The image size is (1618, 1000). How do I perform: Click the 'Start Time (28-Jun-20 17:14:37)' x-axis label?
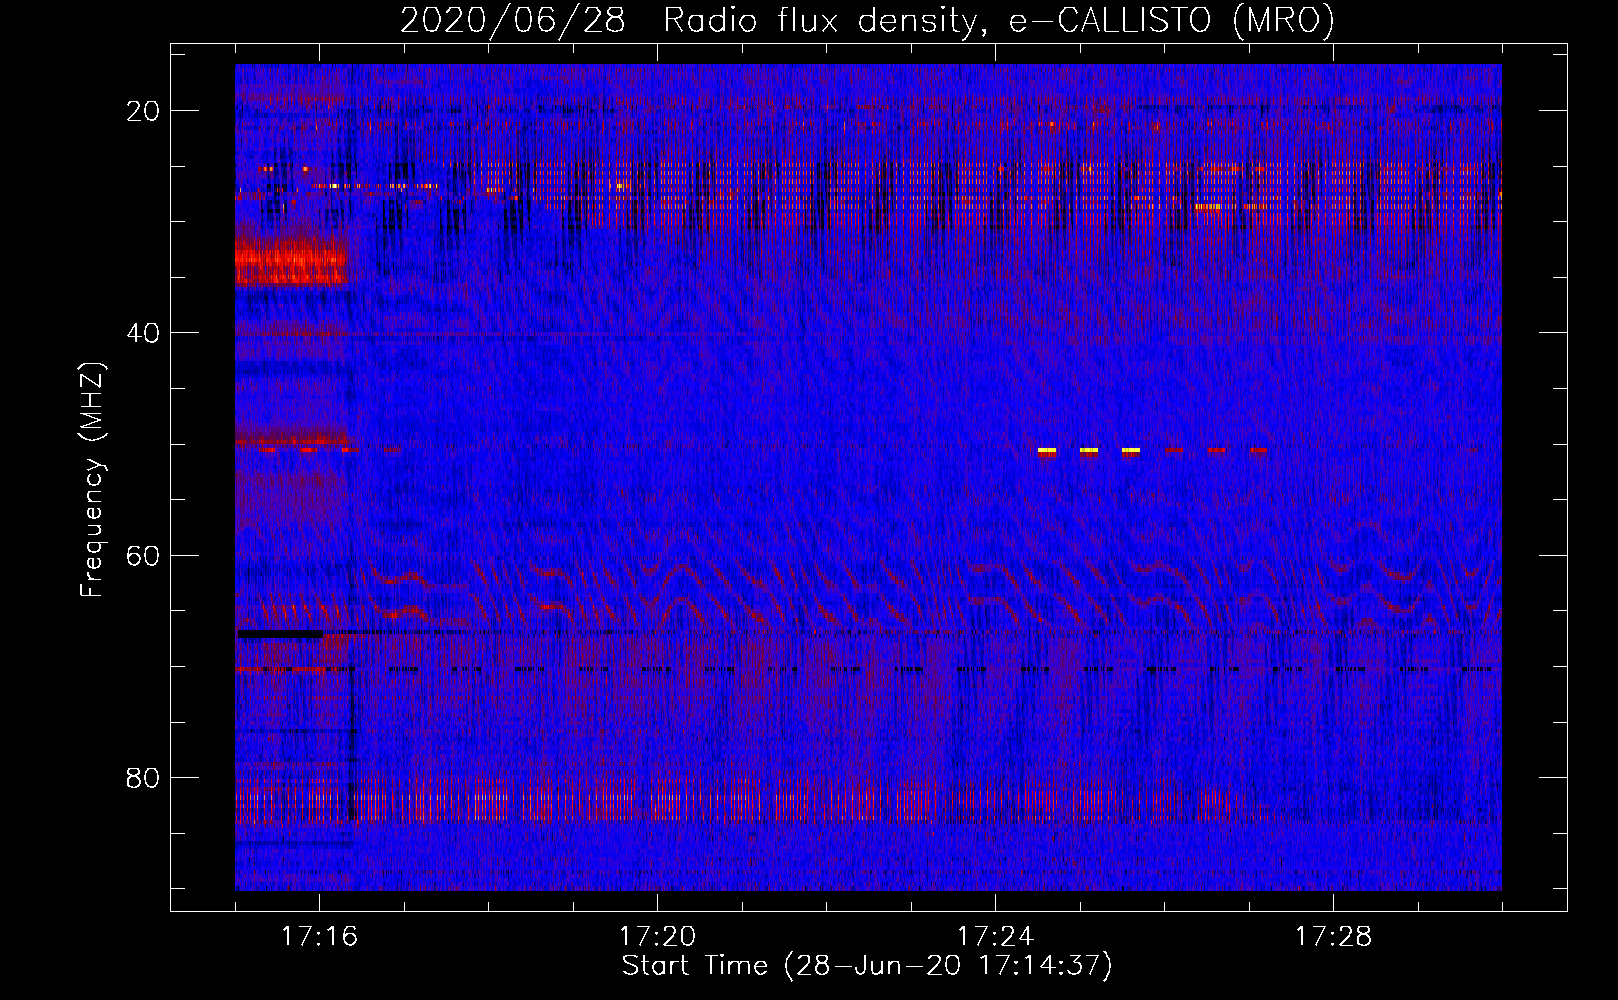tap(867, 966)
